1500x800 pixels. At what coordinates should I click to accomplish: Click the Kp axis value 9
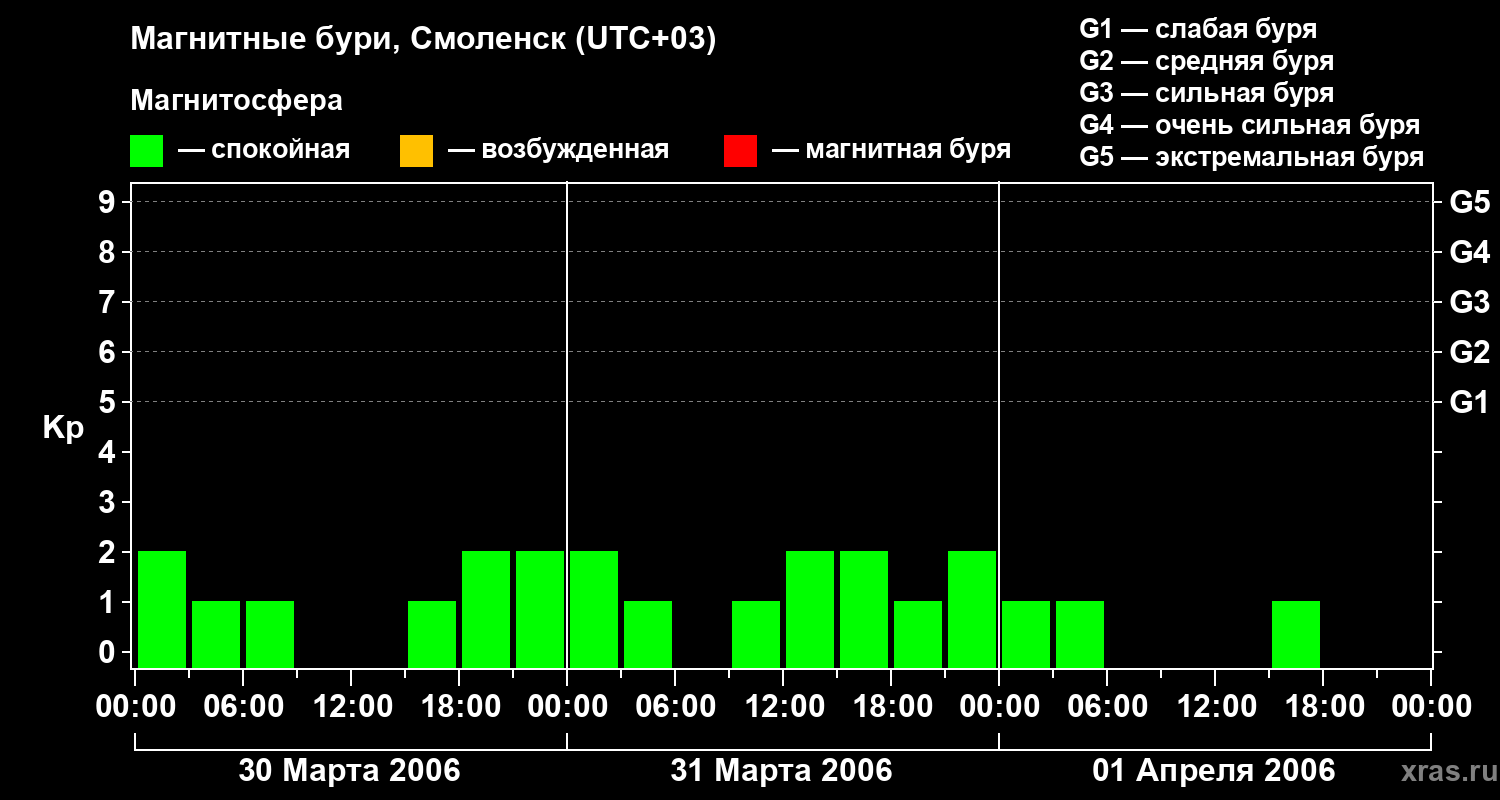point(108,202)
